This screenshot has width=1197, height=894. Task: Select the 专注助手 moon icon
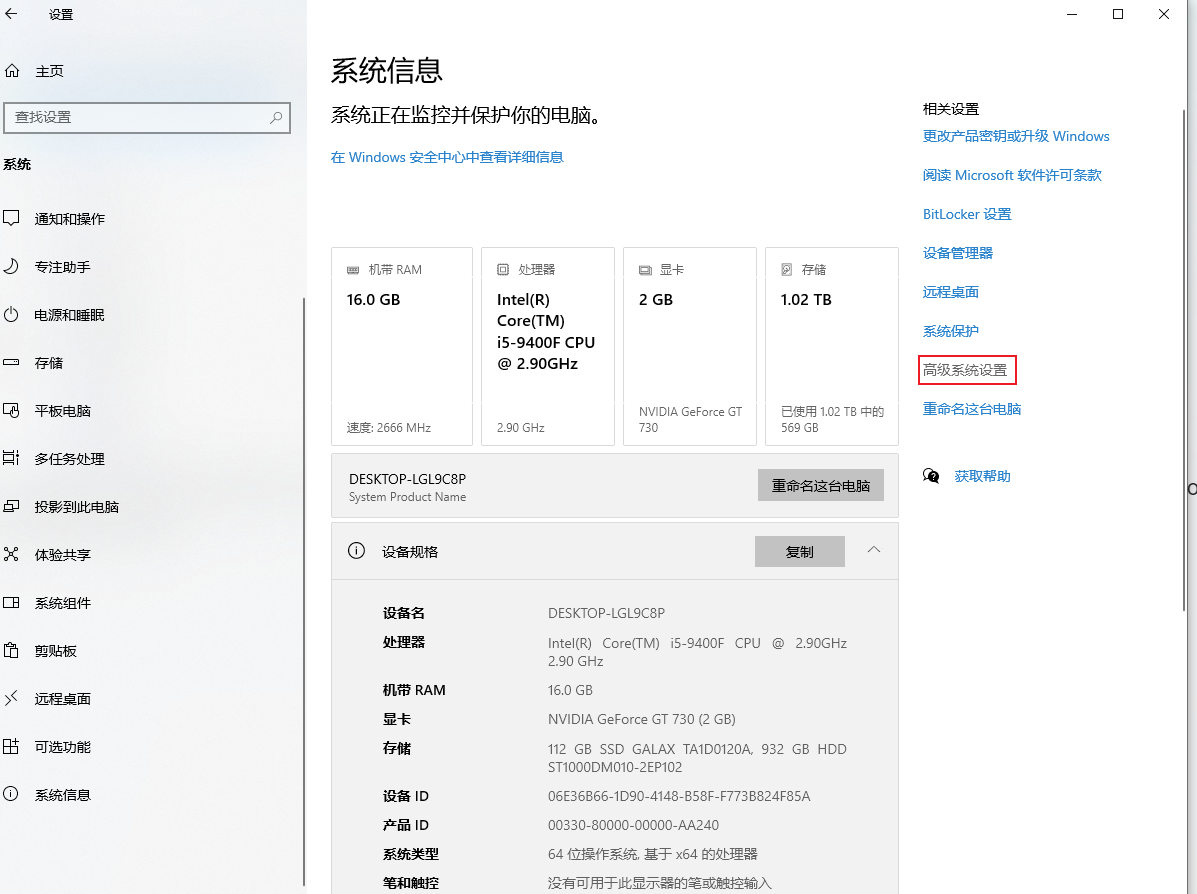click(12, 266)
